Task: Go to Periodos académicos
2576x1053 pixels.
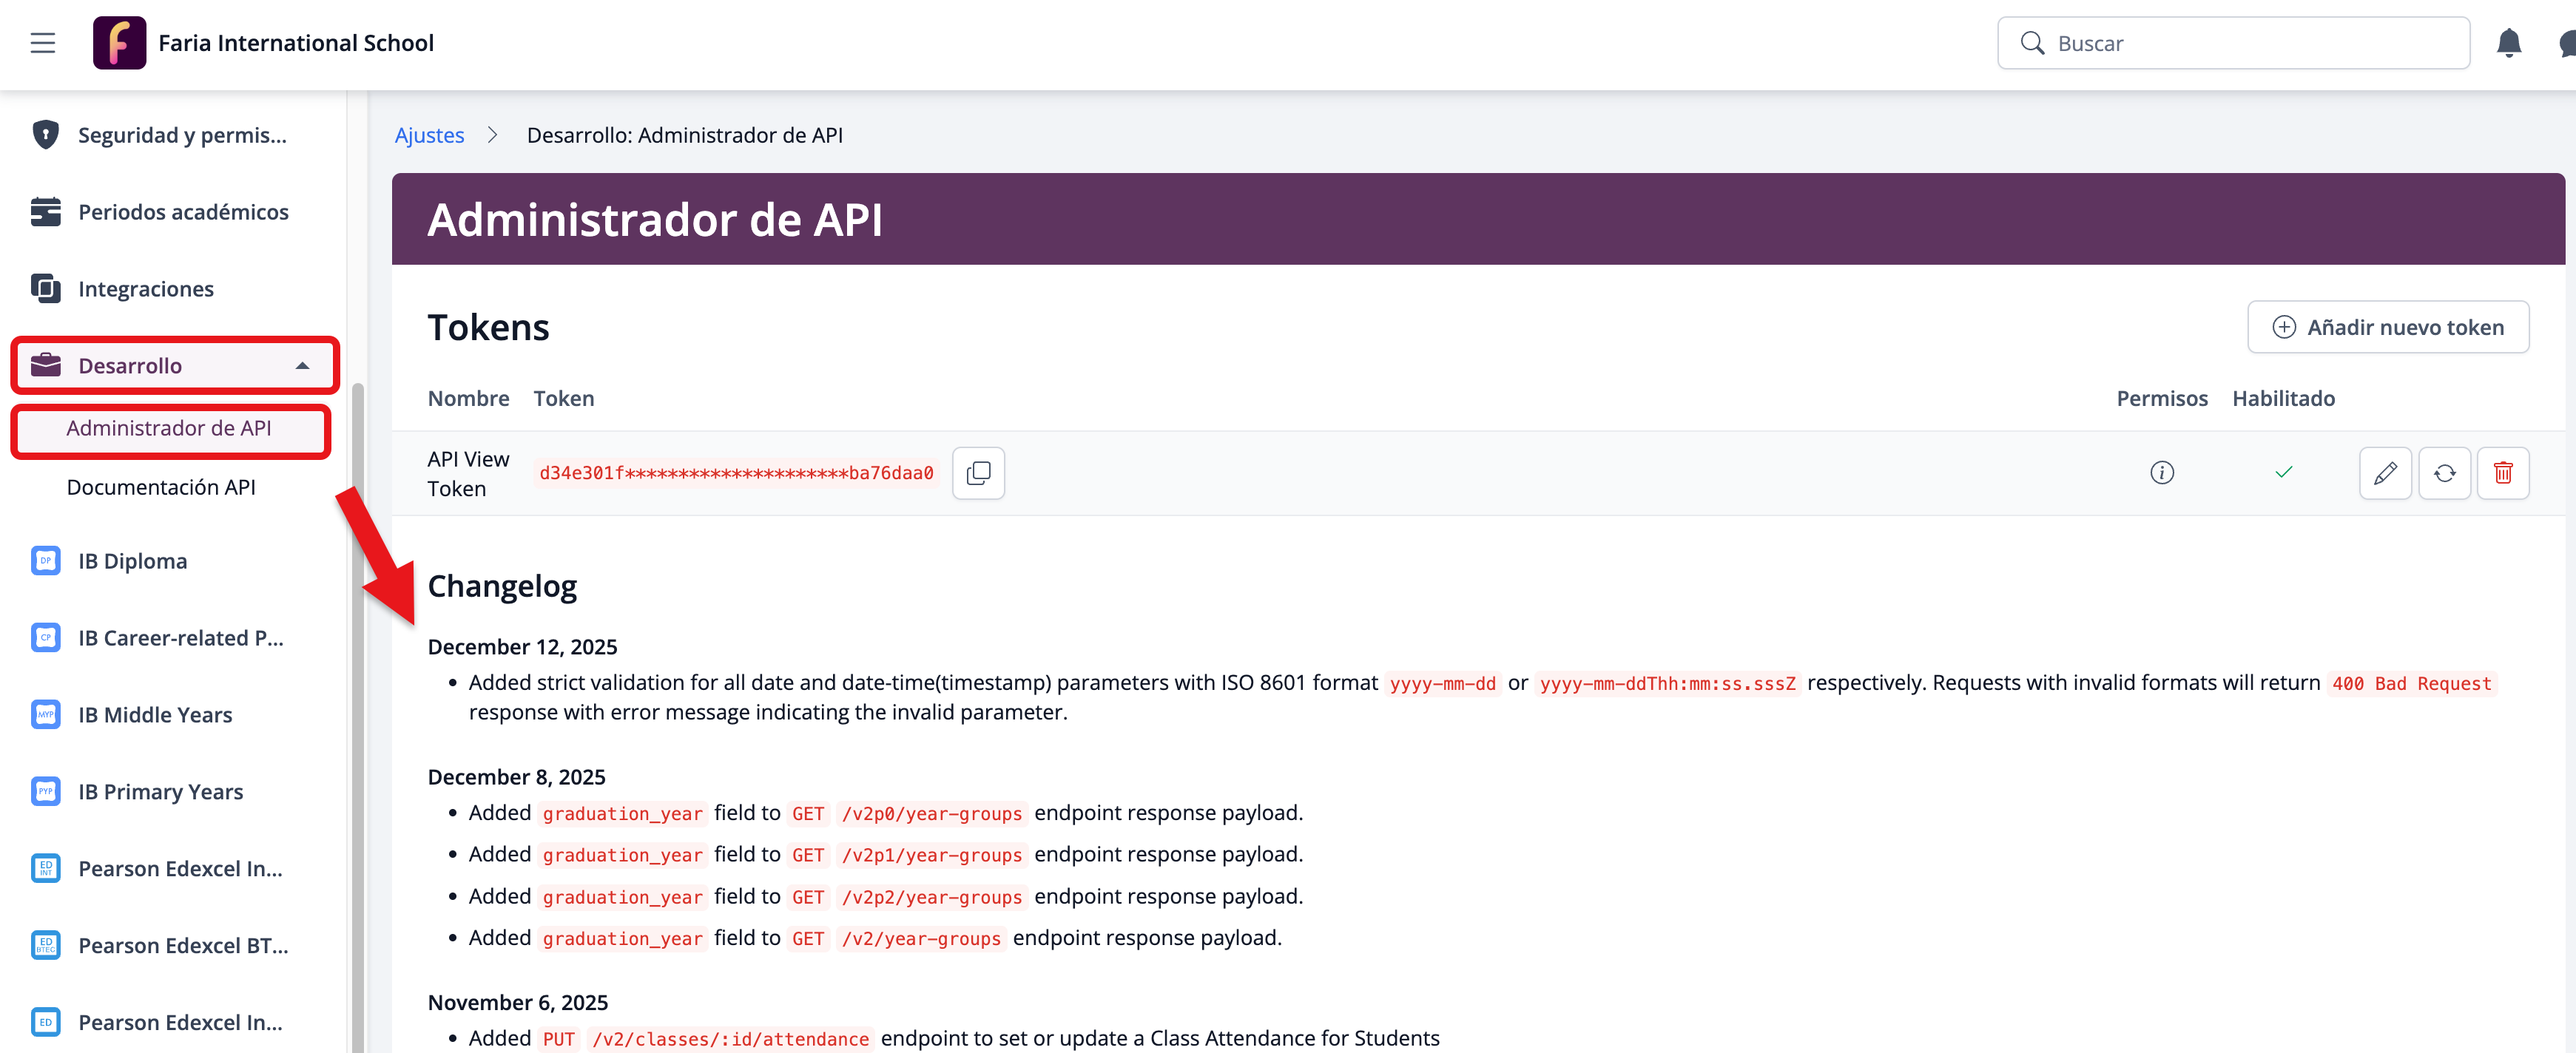Action: [x=183, y=212]
